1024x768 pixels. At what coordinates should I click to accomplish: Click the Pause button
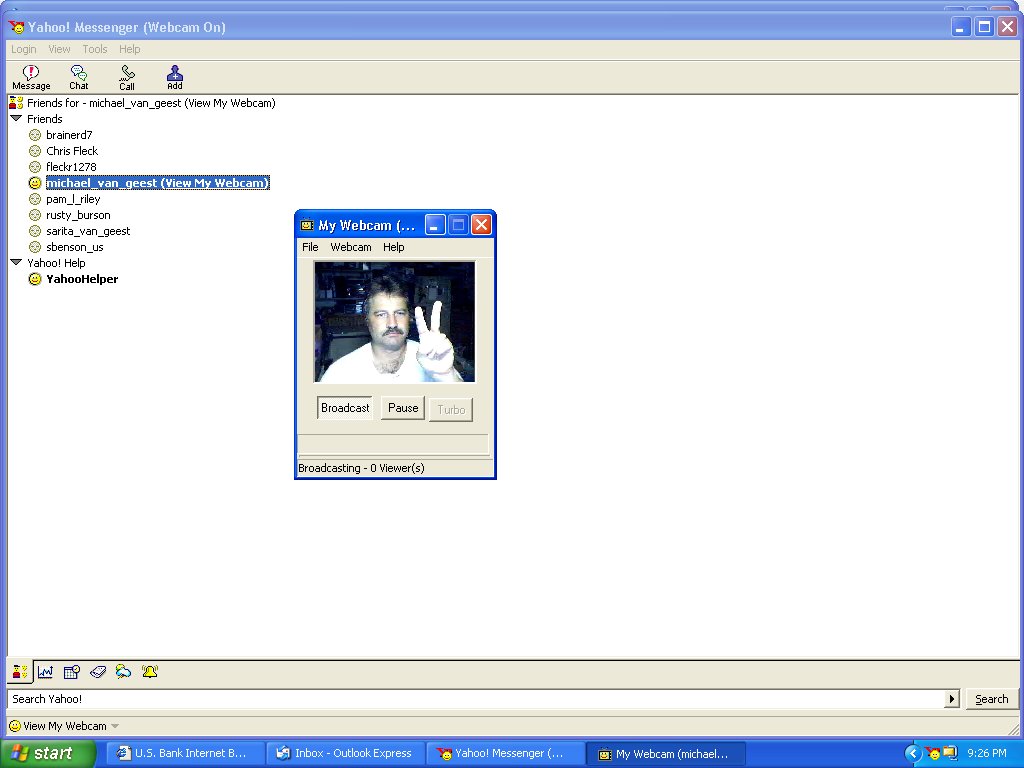pyautogui.click(x=403, y=408)
